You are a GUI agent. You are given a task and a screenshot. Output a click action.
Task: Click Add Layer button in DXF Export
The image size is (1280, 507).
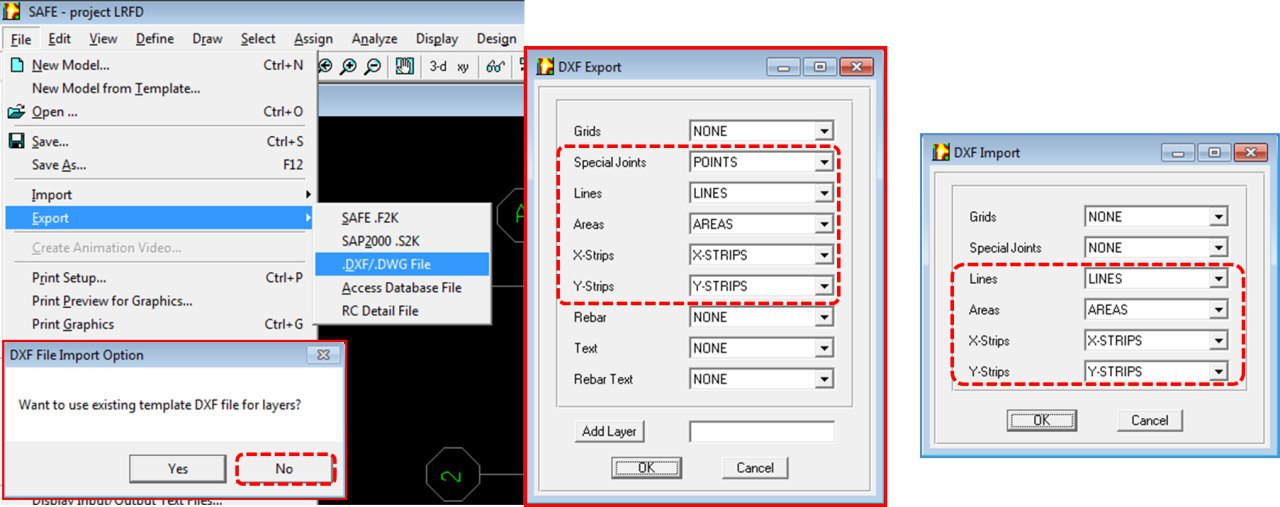(x=610, y=431)
